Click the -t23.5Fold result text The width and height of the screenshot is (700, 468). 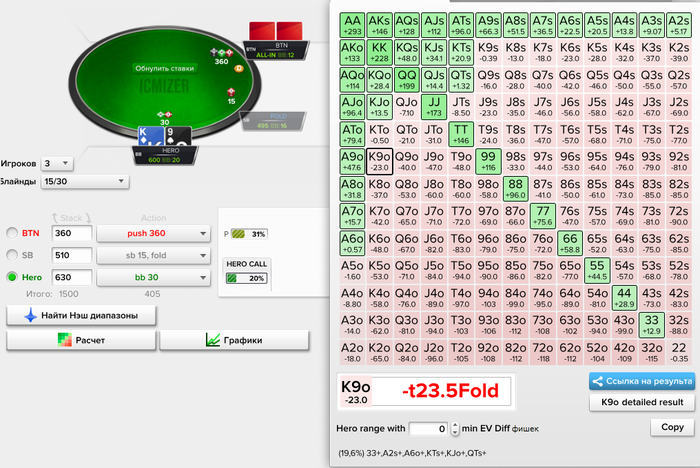click(450, 391)
